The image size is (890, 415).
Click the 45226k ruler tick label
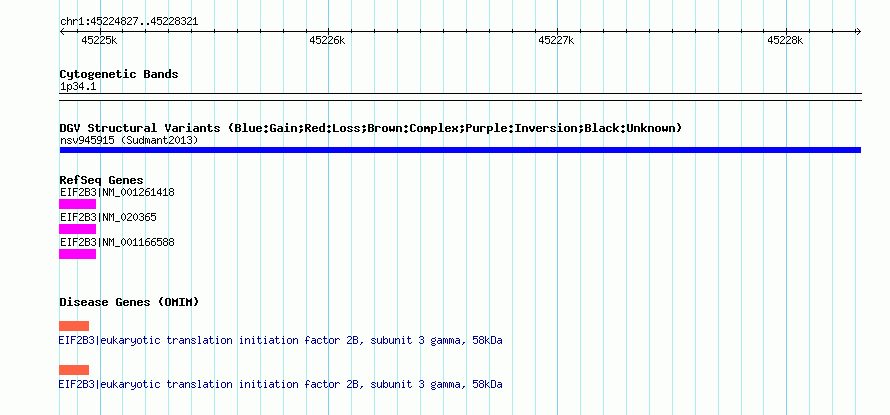pos(327,40)
